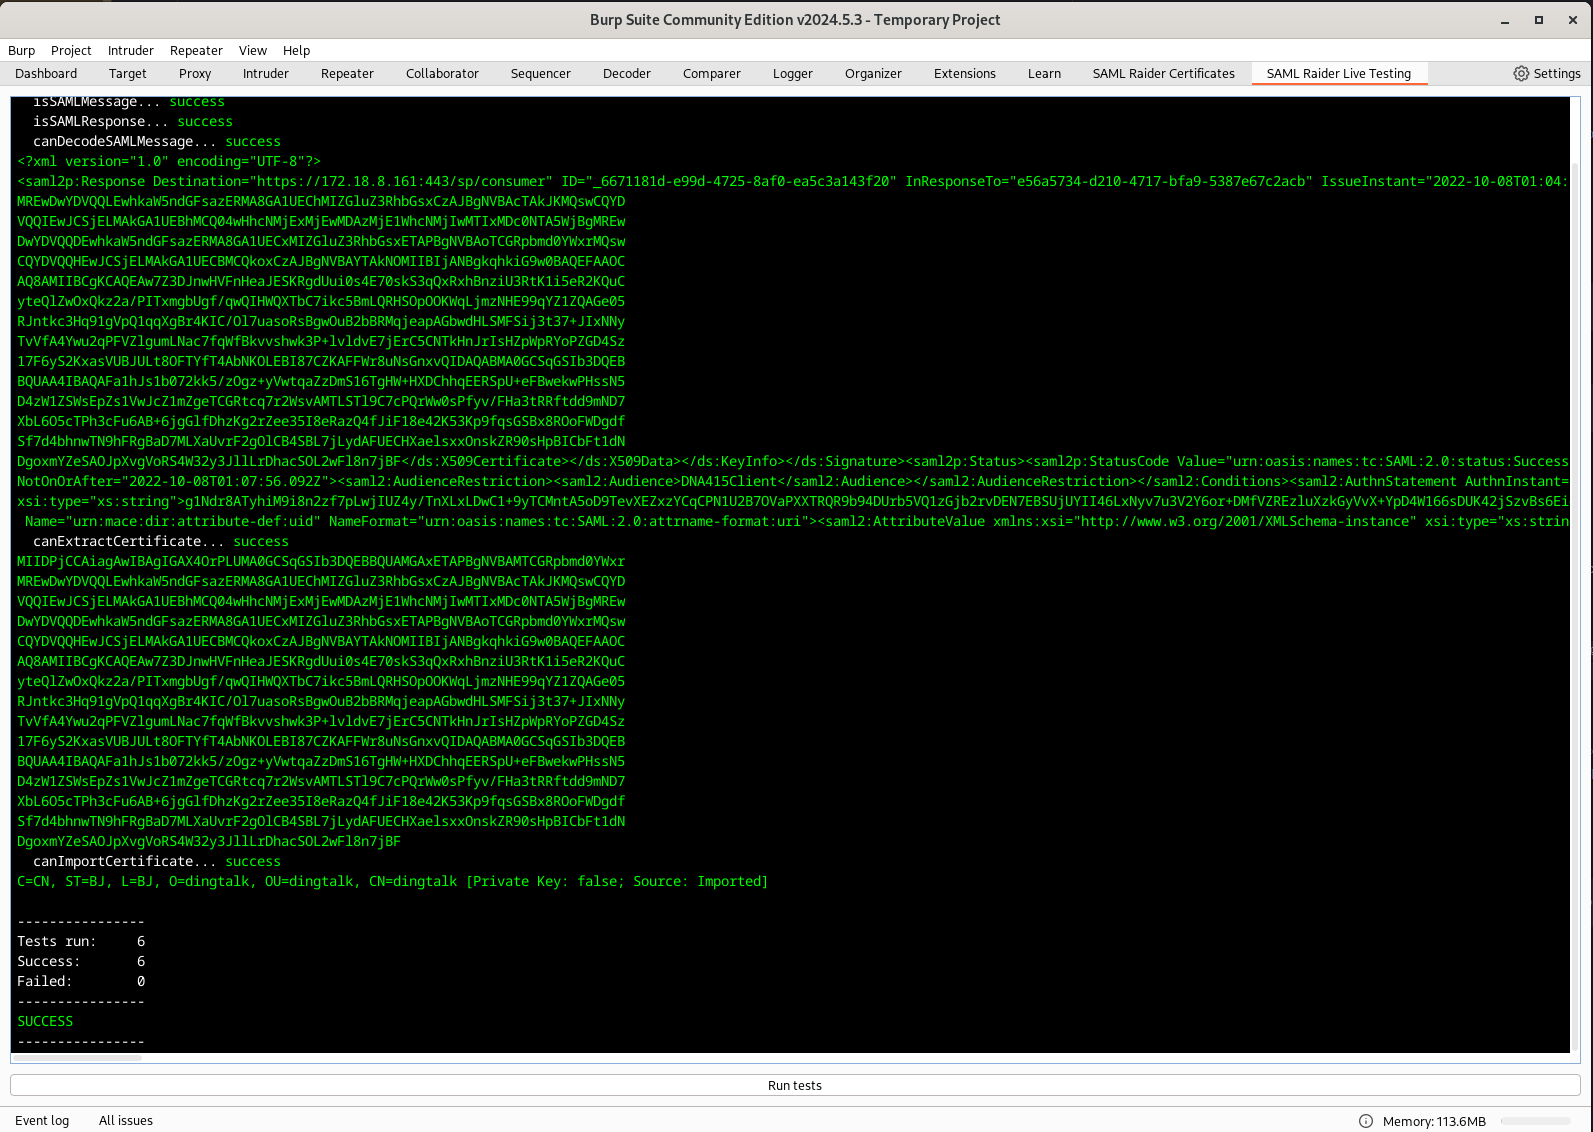Click the Memory: 113.6MB label
Screen dimensions: 1593x1132
tap(1434, 1121)
